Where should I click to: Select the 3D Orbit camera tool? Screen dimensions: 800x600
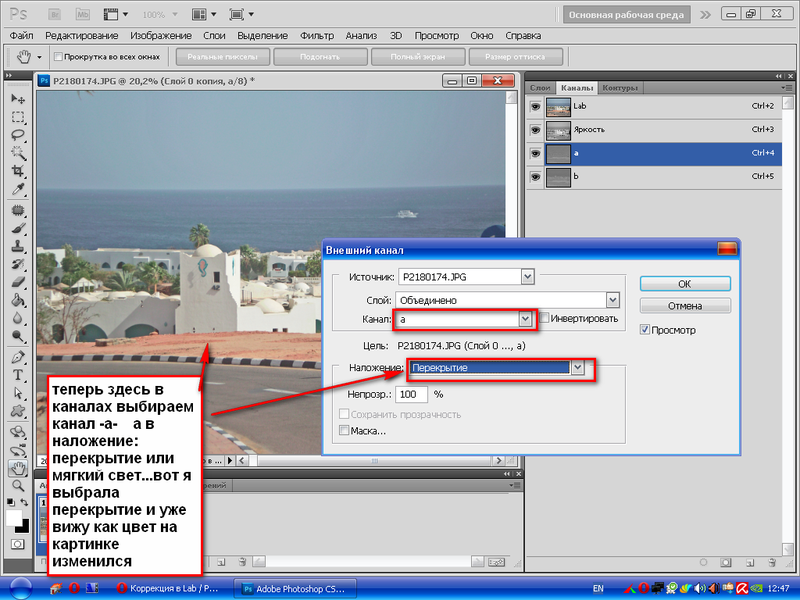(18, 450)
